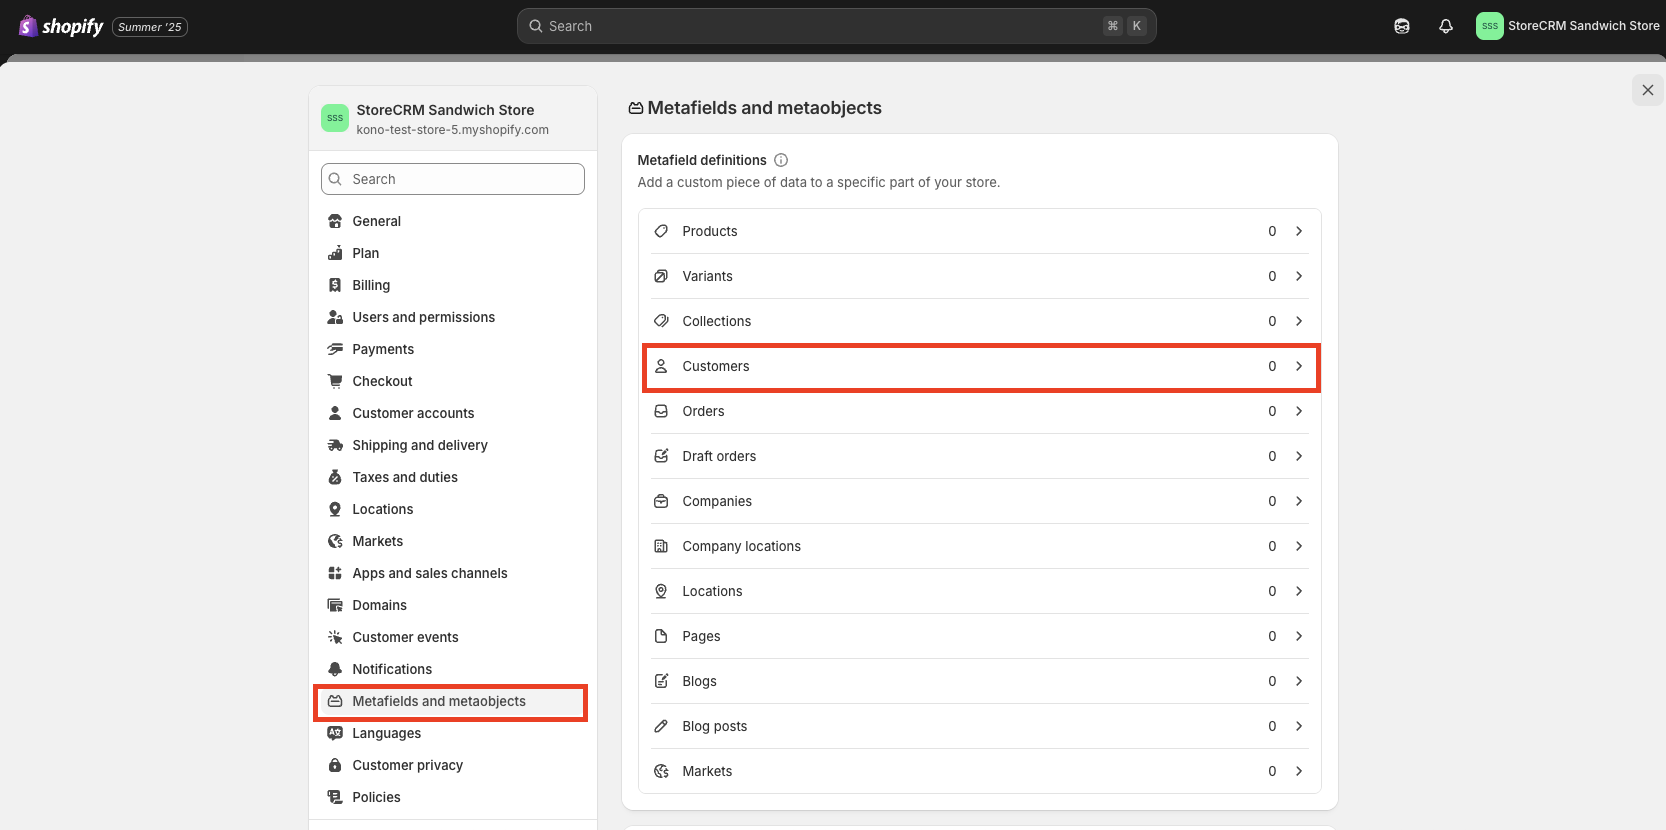The height and width of the screenshot is (830, 1666).
Task: Close the settings panel with X
Action: [x=1648, y=90]
